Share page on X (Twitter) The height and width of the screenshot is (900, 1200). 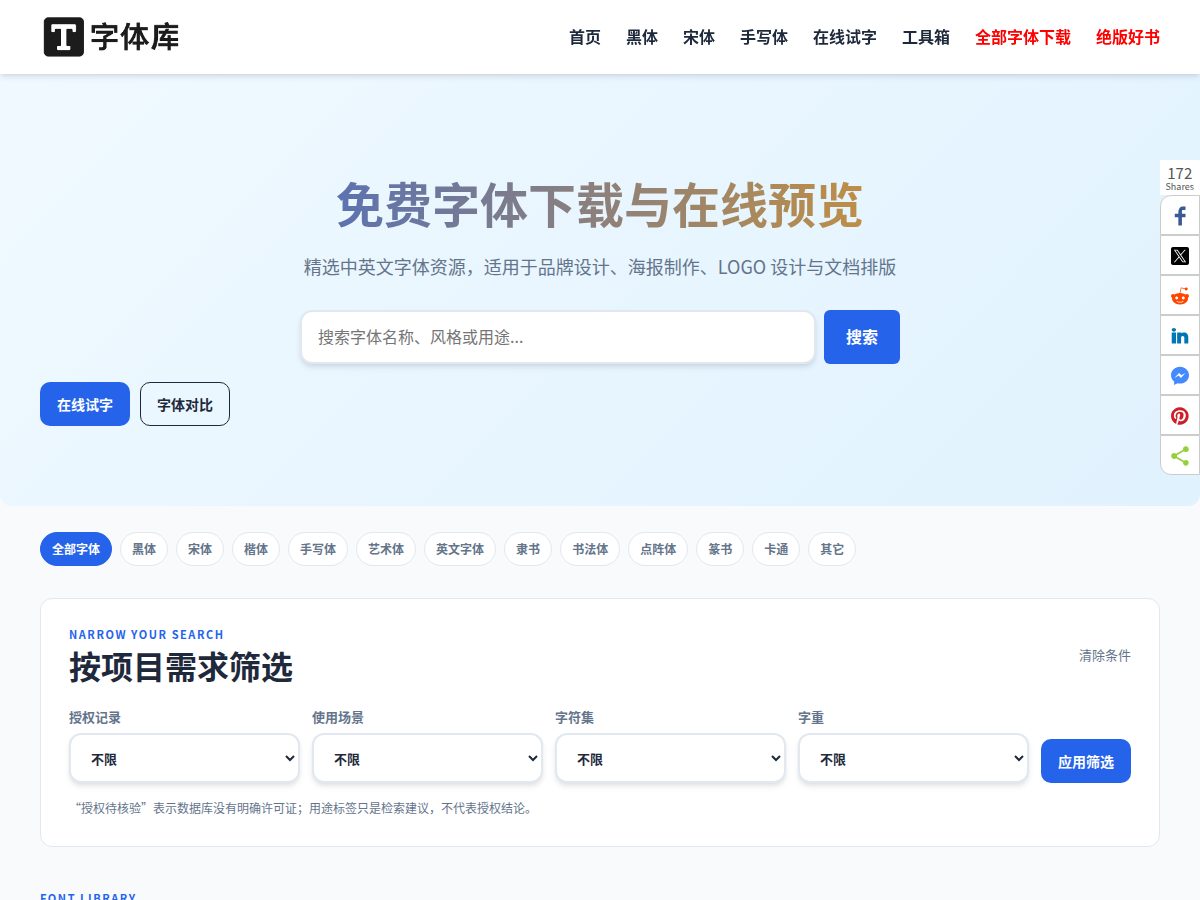[1180, 256]
